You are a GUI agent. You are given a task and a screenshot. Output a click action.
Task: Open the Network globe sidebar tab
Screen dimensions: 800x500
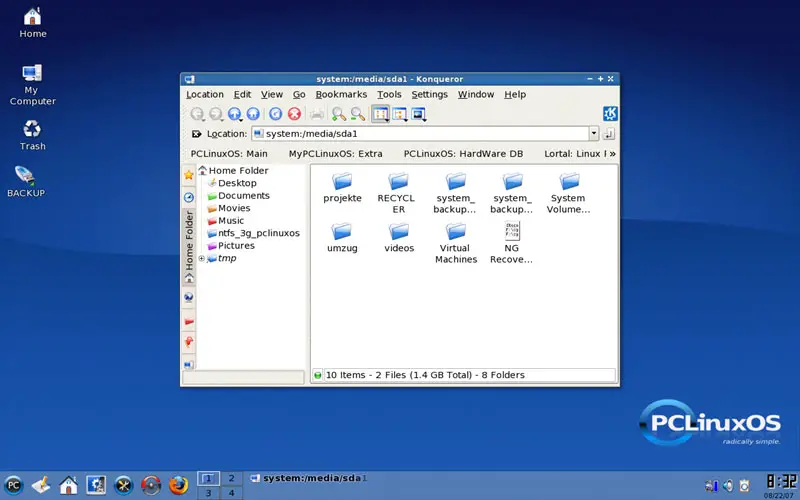pyautogui.click(x=189, y=297)
